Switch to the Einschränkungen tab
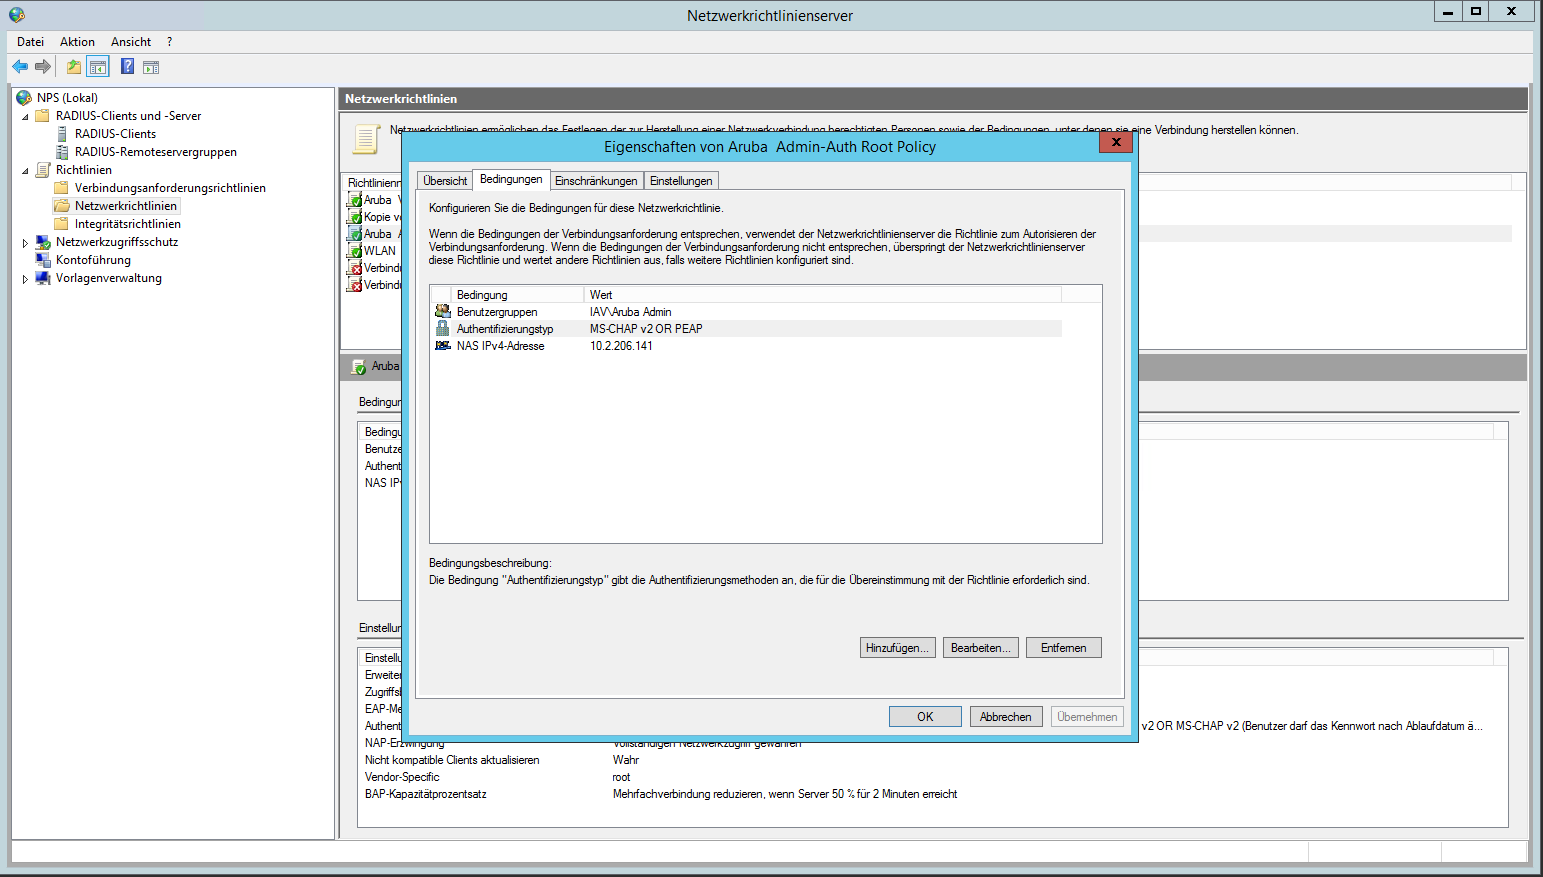This screenshot has width=1543, height=877. click(x=596, y=181)
